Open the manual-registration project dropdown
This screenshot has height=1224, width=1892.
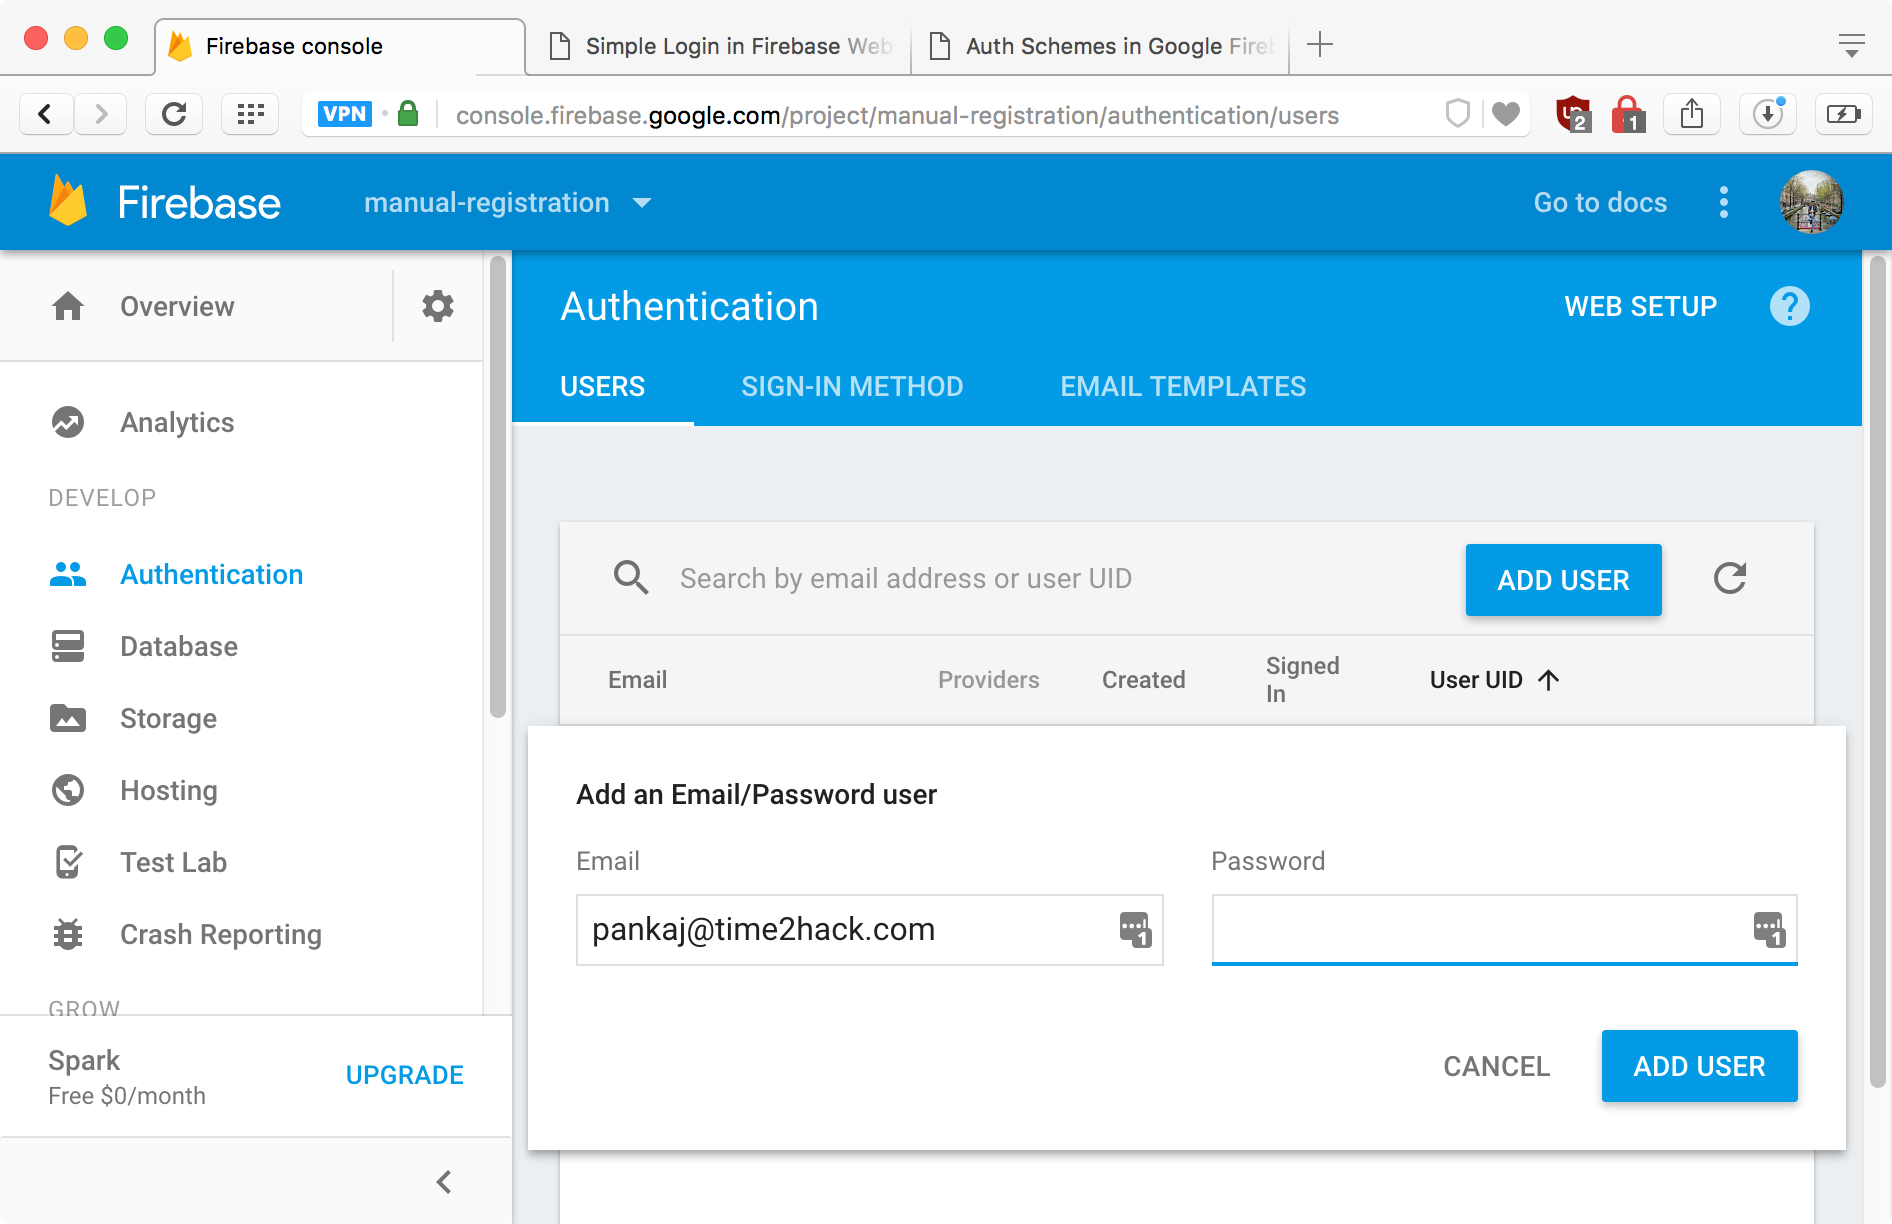pyautogui.click(x=508, y=202)
